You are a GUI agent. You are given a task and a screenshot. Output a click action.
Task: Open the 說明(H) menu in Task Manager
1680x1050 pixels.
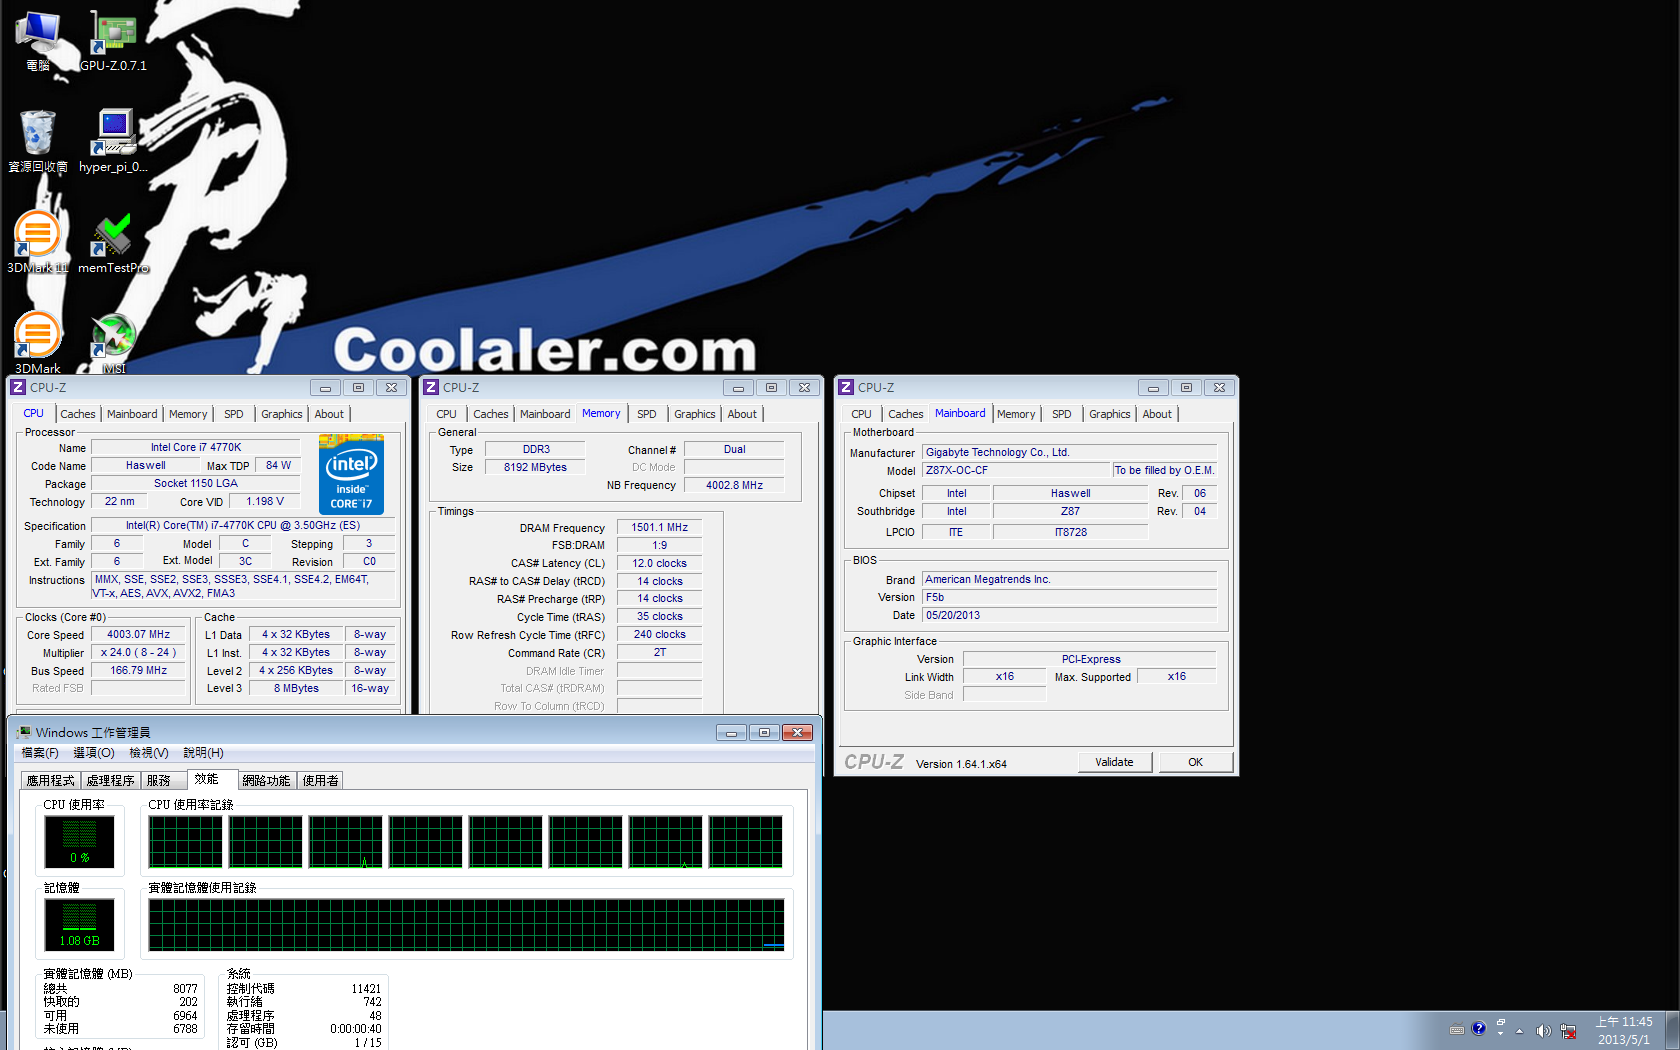click(204, 753)
